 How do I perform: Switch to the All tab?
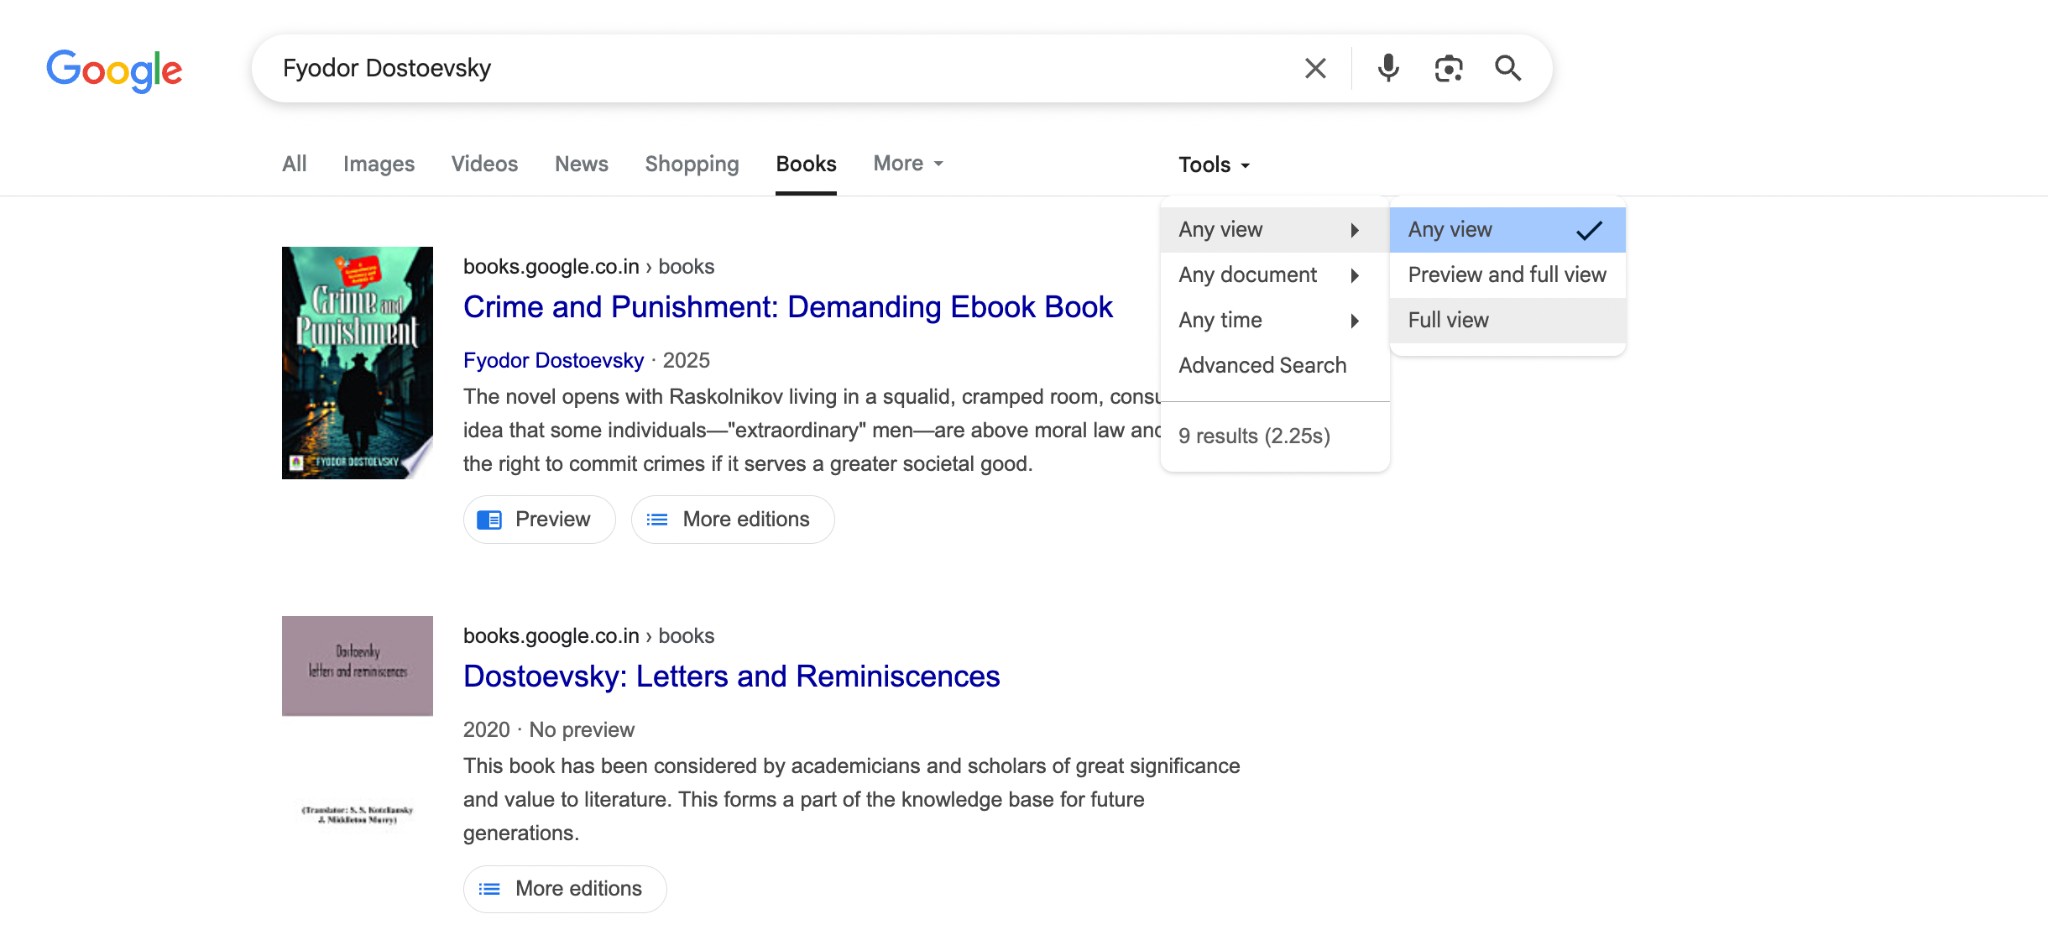pyautogui.click(x=294, y=164)
